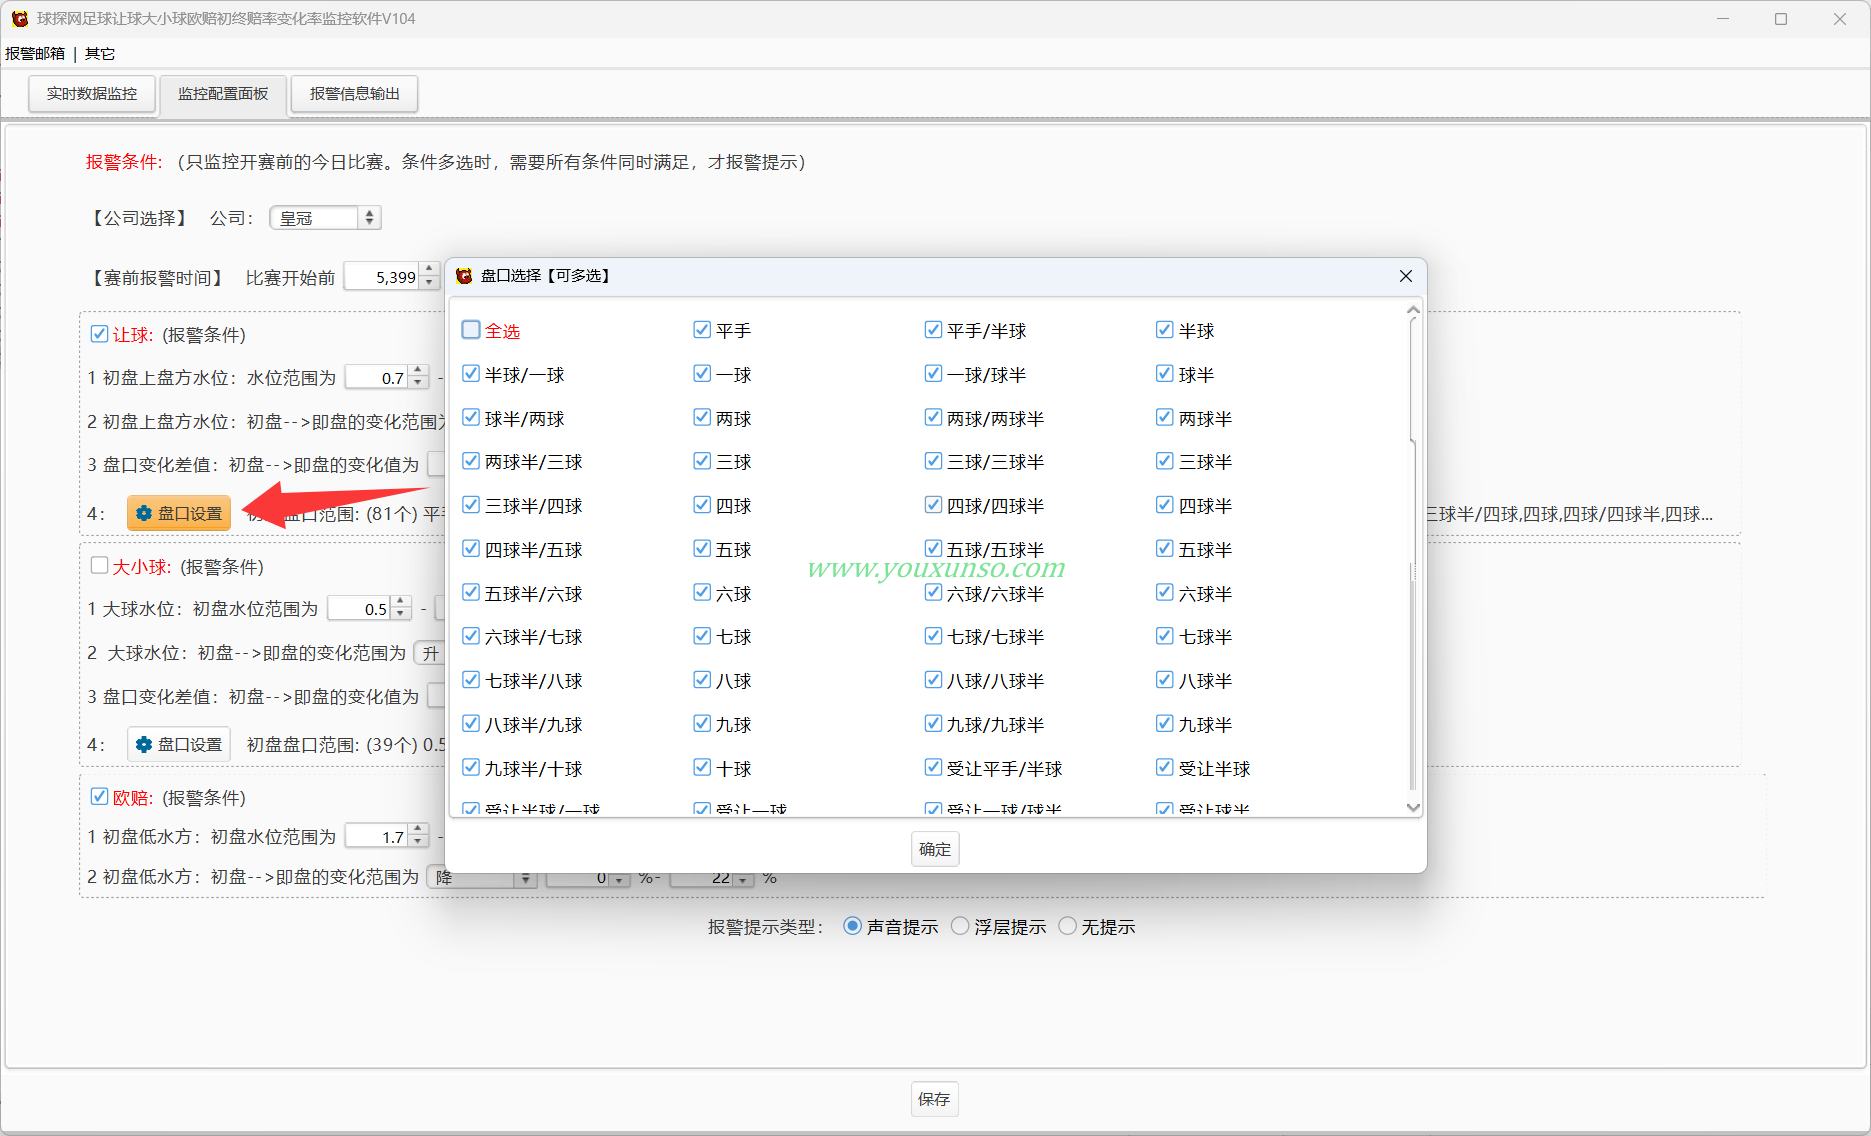Open the 升 dropdown in 大球水位 row
The image size is (1871, 1136).
pos(430,653)
